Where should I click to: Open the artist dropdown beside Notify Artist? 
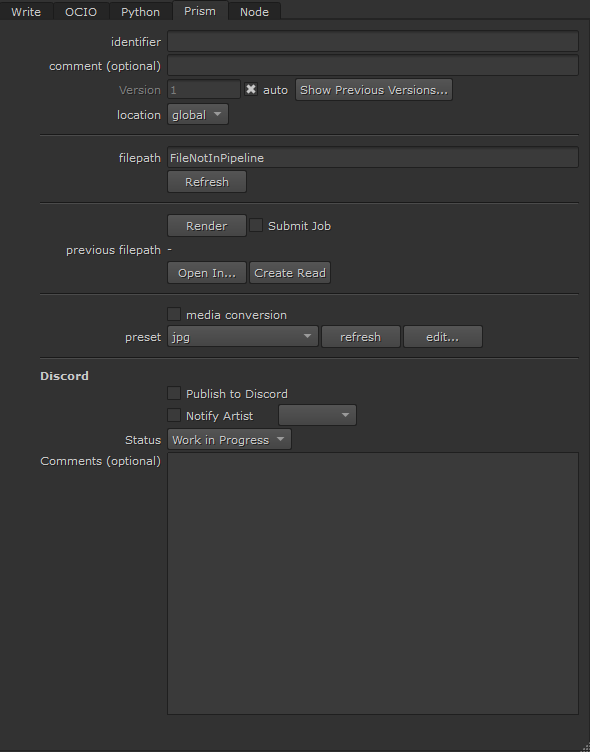click(317, 415)
